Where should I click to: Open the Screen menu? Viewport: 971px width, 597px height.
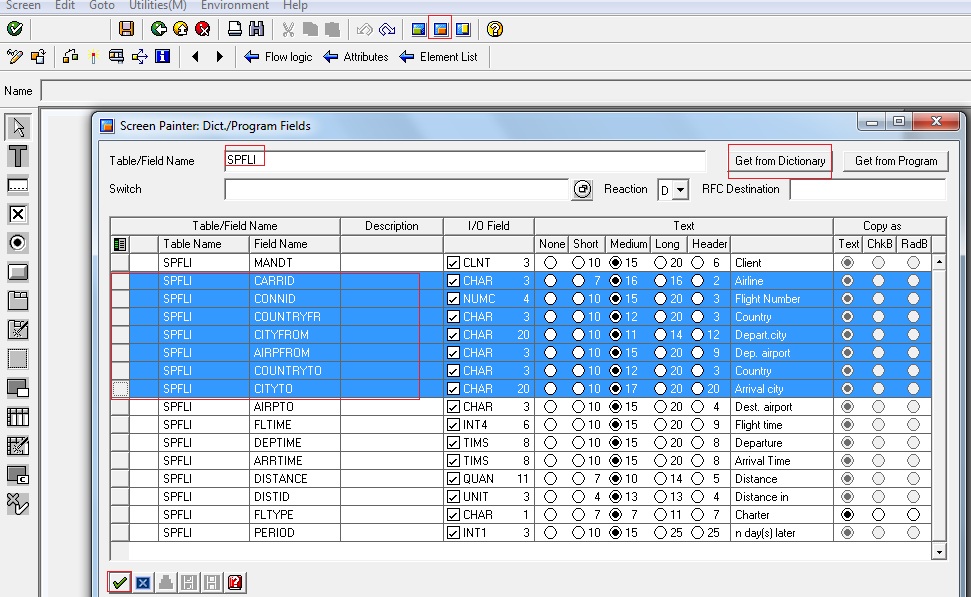pos(23,5)
